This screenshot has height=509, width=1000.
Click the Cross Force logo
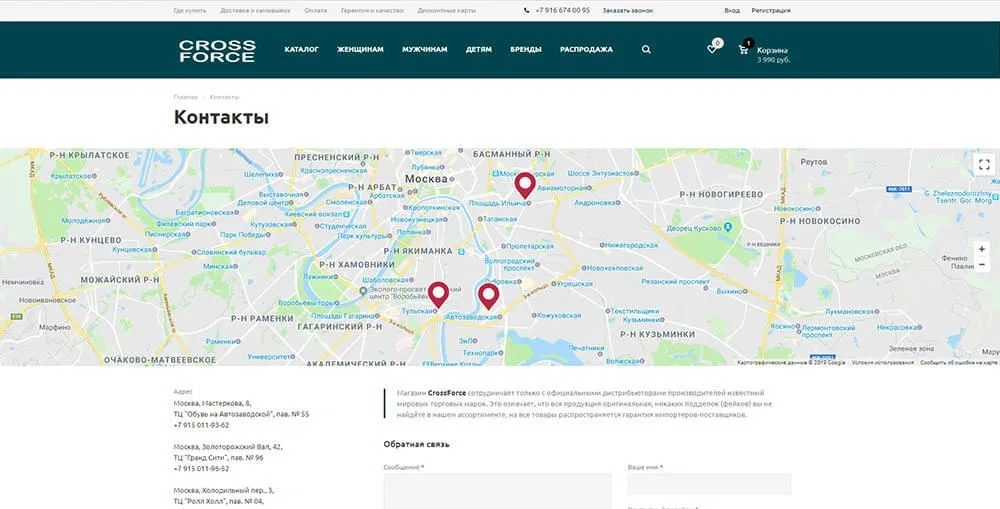pos(217,50)
